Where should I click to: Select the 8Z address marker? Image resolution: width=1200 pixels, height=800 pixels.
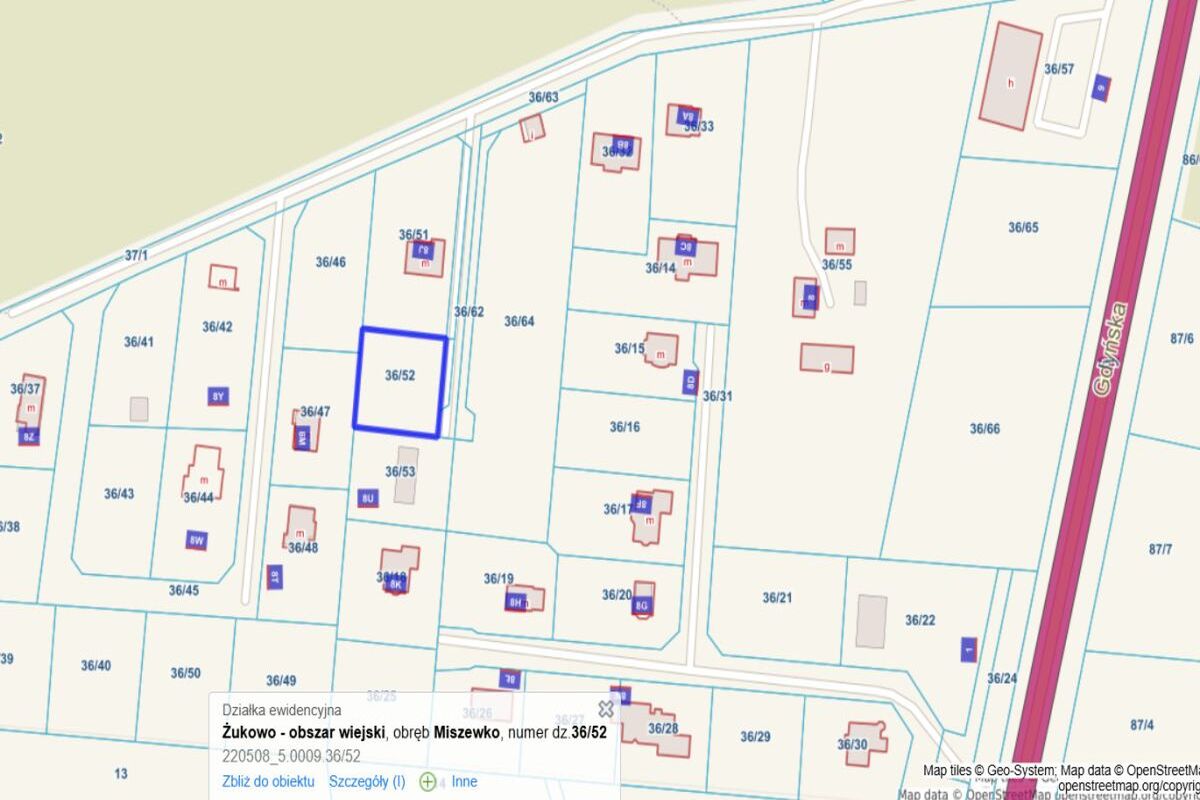(x=29, y=436)
